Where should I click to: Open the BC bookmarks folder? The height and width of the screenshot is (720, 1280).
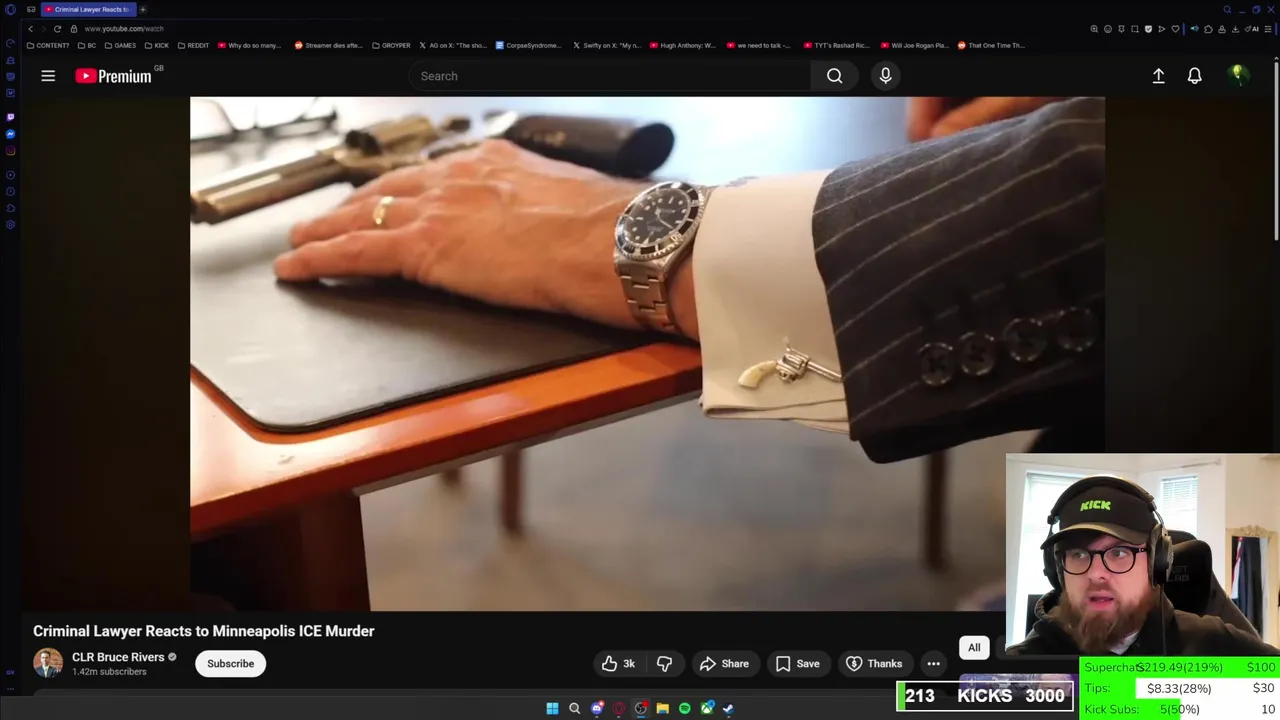(86, 45)
